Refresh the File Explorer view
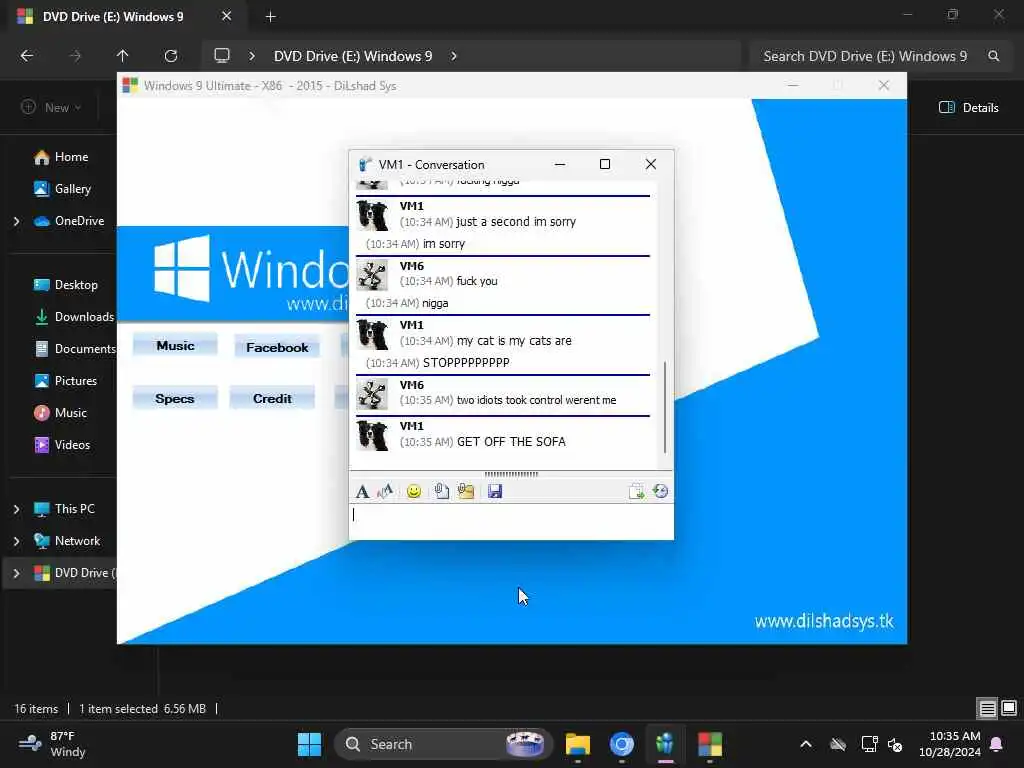The image size is (1024, 768). click(x=171, y=56)
